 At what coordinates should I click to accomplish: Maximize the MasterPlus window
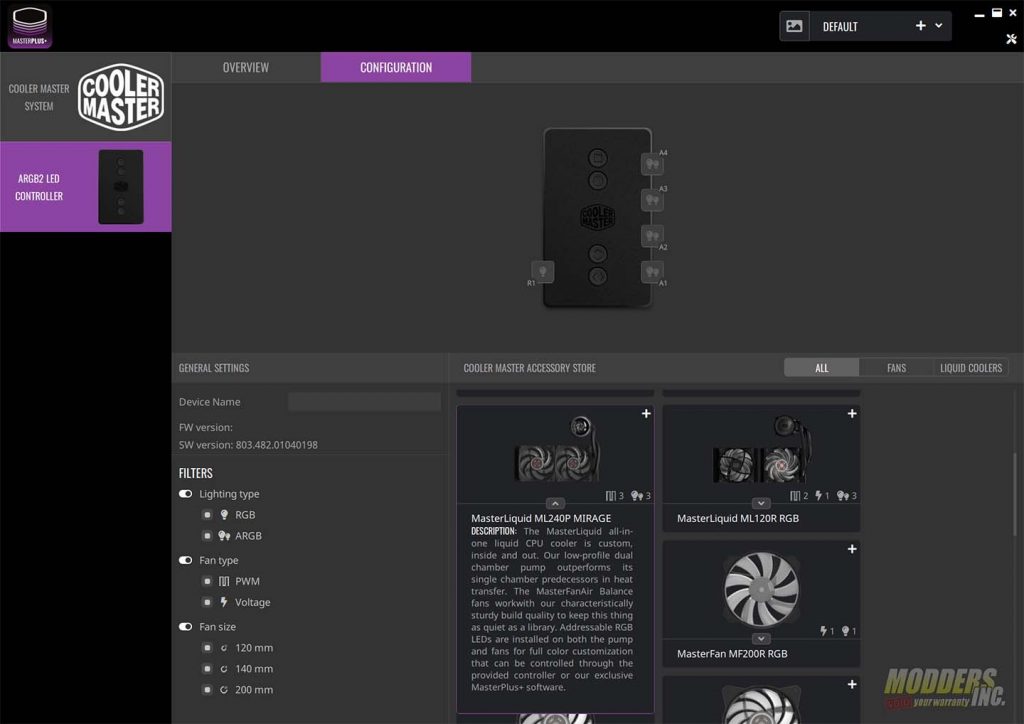pos(997,12)
